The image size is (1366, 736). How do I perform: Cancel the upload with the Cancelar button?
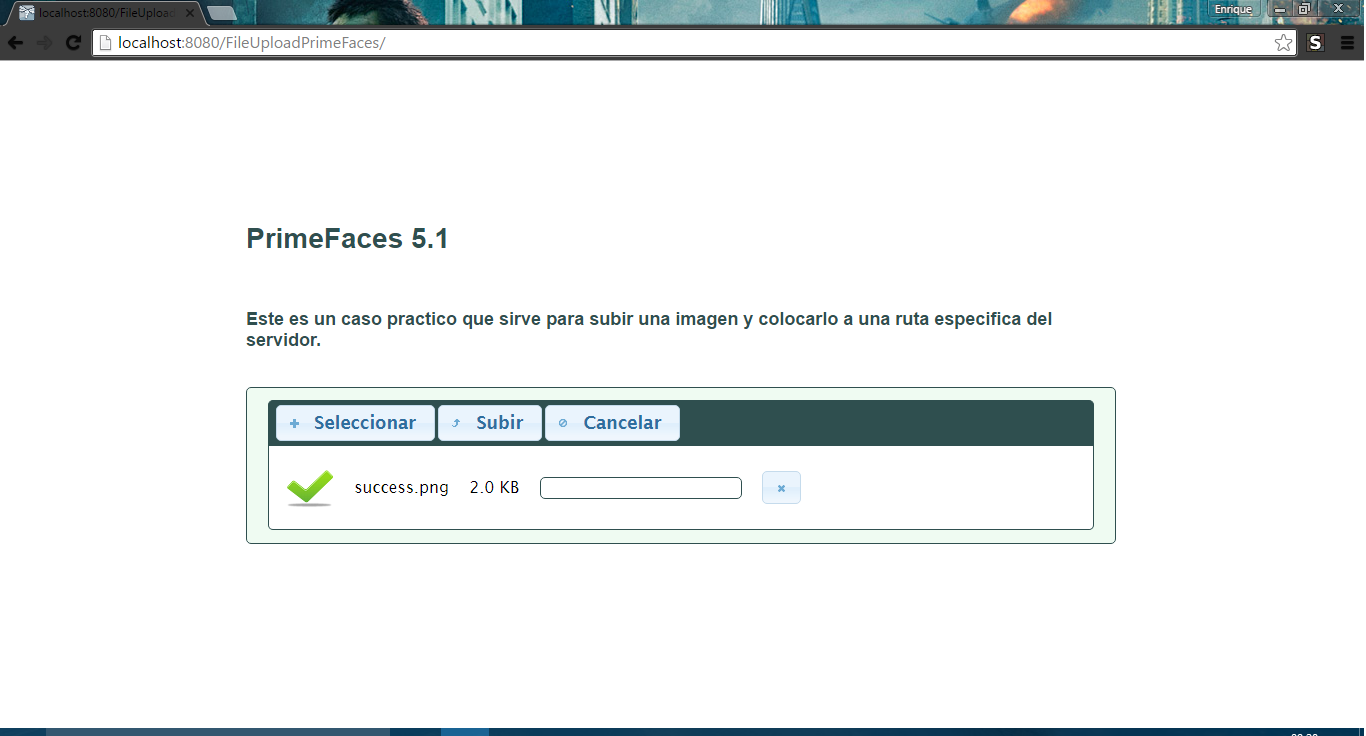612,423
